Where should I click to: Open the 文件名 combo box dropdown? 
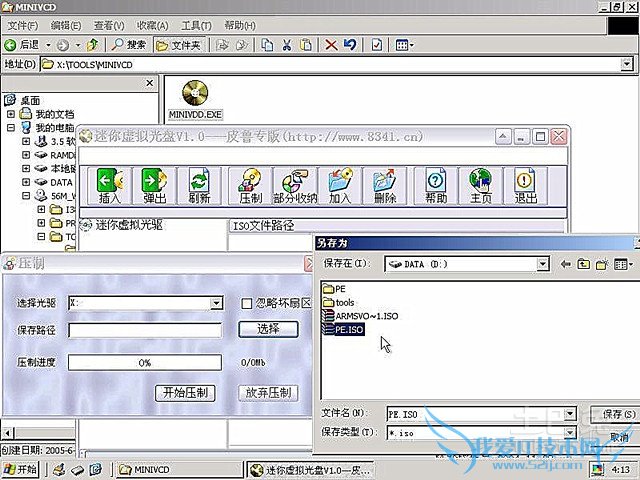click(570, 414)
